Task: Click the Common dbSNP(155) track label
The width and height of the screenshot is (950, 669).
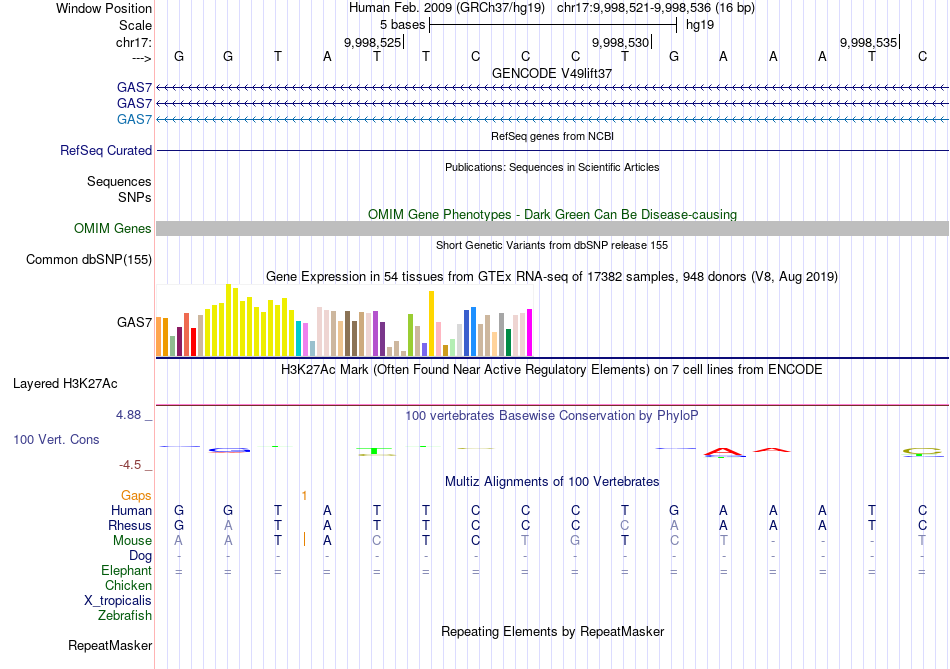Action: pyautogui.click(x=88, y=259)
